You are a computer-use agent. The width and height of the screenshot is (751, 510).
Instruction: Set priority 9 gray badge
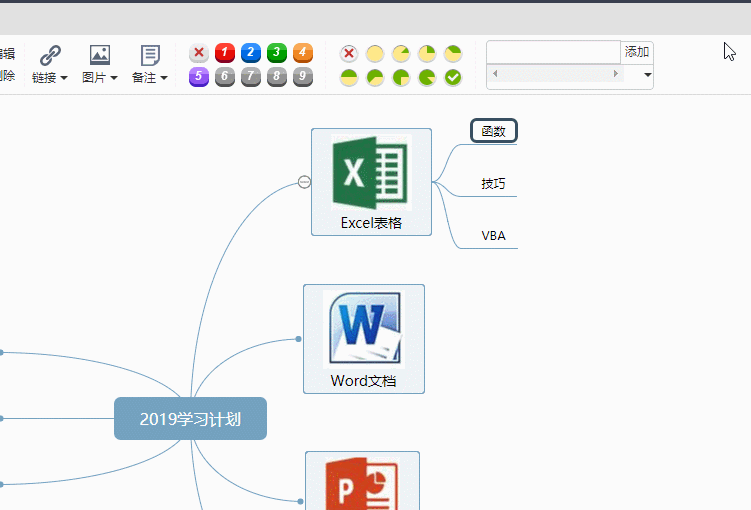tap(302, 77)
